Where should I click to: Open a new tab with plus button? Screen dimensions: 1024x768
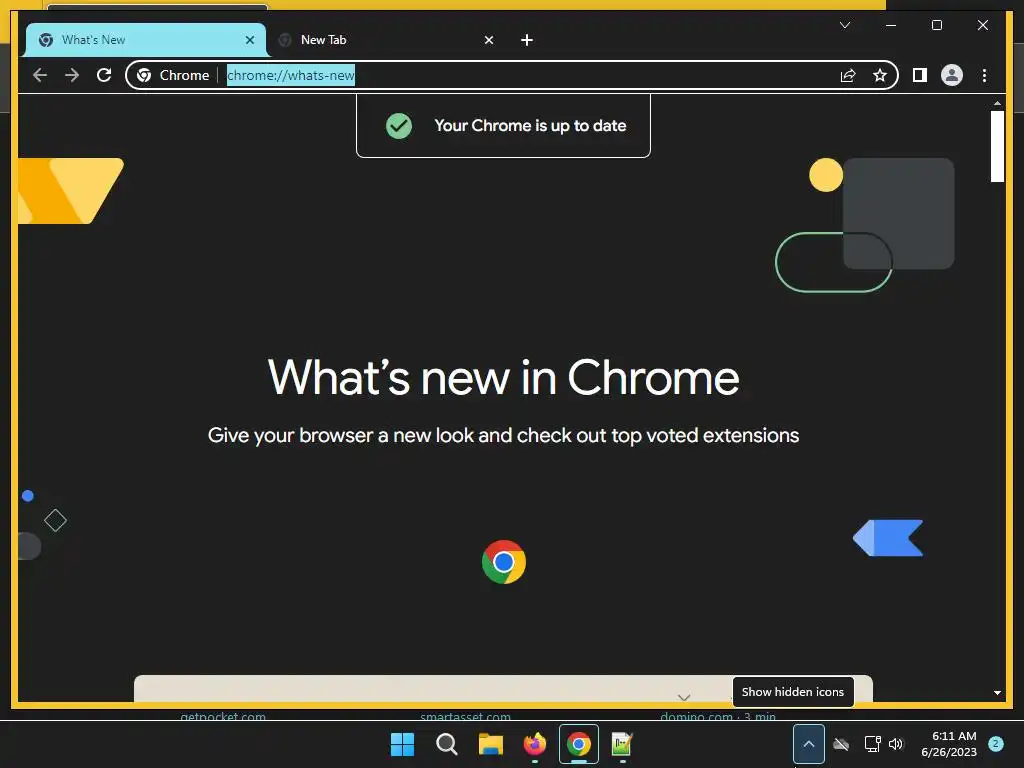tap(527, 40)
